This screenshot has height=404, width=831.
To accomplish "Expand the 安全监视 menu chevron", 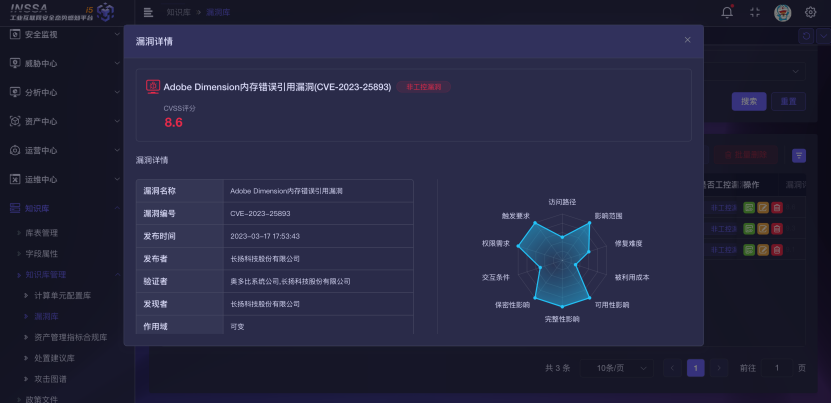I will tap(117, 34).
